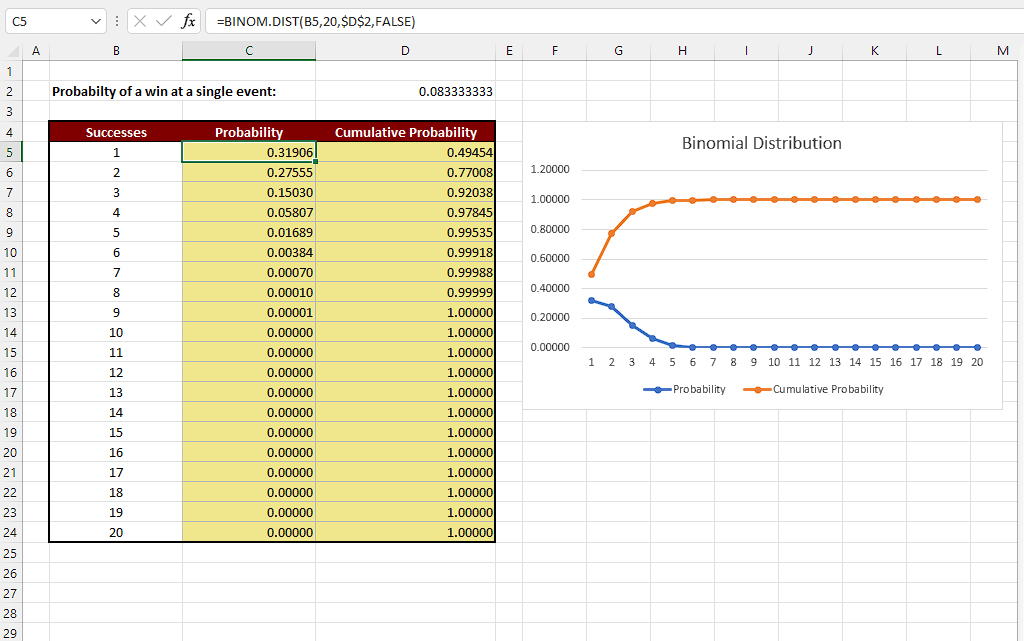Click into the formula bar containing BINOM.DIST

pyautogui.click(x=614, y=21)
